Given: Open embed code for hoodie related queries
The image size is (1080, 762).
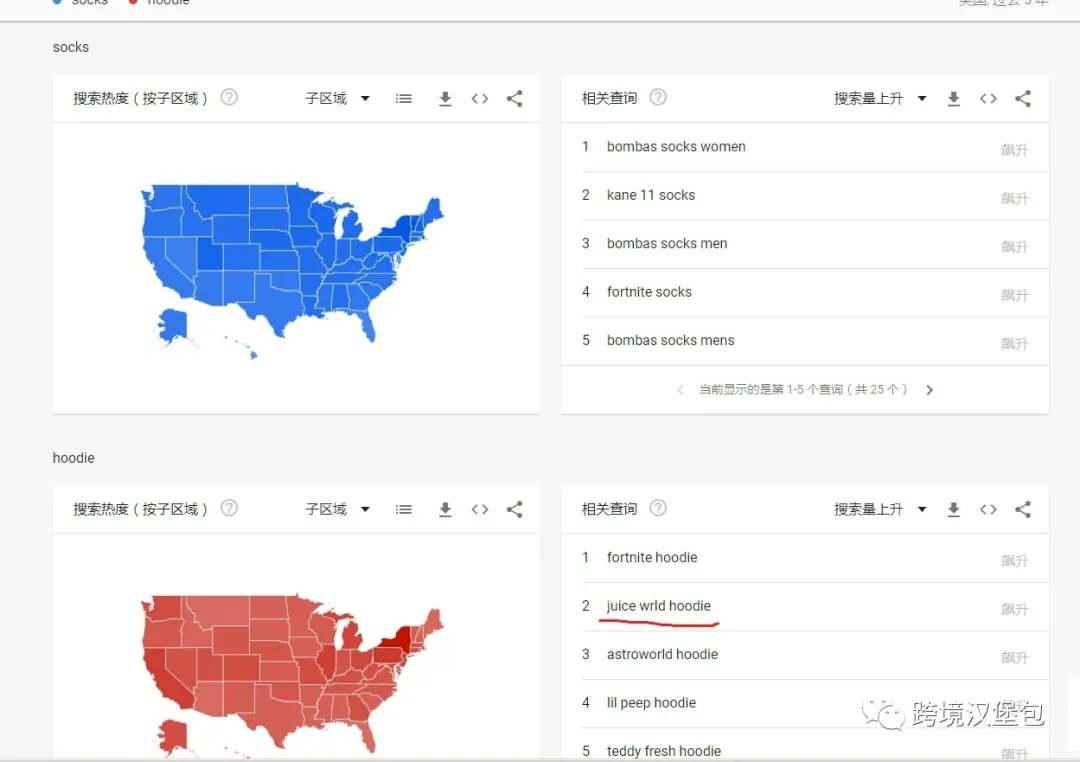Looking at the screenshot, I should pos(988,509).
